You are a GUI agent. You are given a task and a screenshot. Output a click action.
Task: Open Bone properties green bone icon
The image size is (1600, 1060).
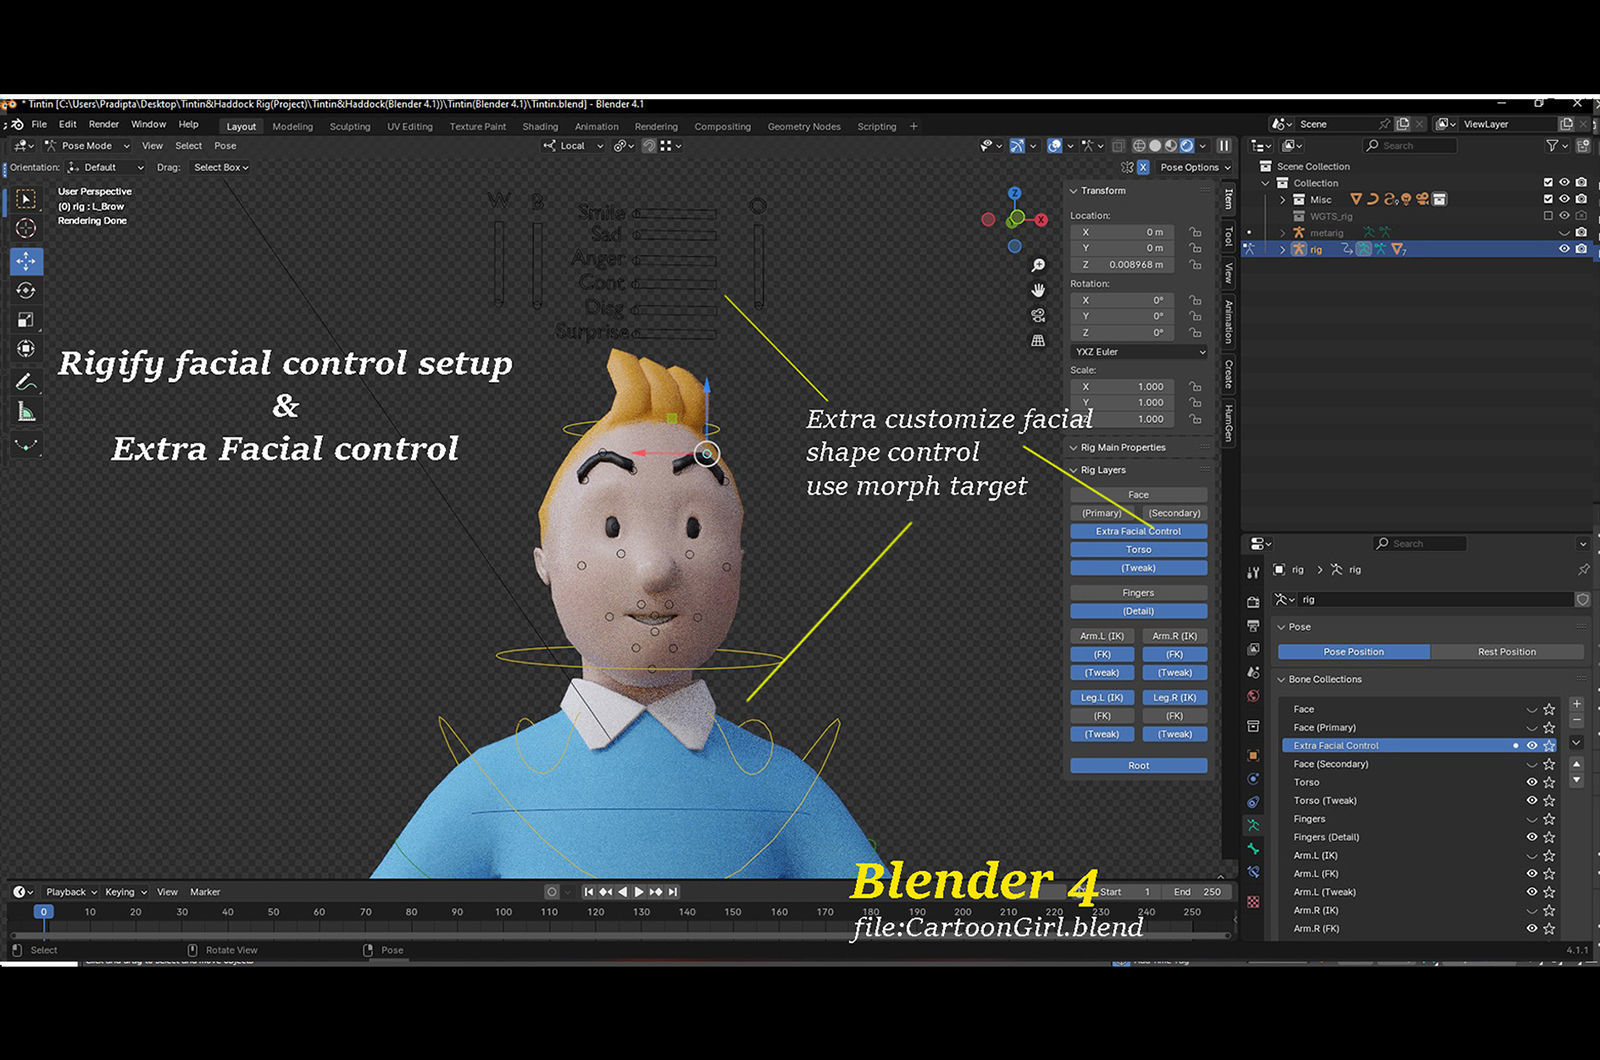(1253, 848)
